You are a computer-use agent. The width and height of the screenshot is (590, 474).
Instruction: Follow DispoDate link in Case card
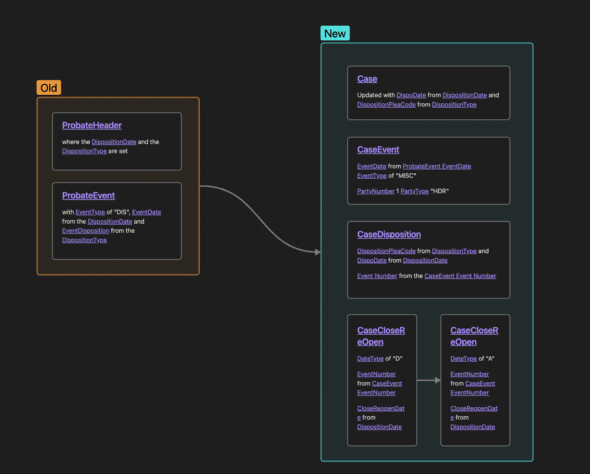tap(411, 95)
